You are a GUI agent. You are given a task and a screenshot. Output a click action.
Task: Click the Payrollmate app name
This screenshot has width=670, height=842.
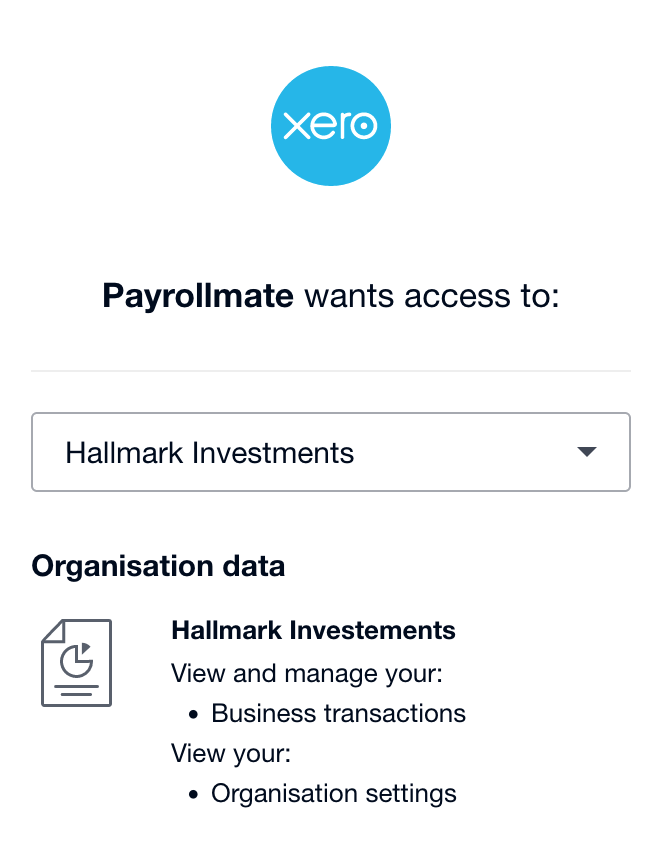click(198, 296)
